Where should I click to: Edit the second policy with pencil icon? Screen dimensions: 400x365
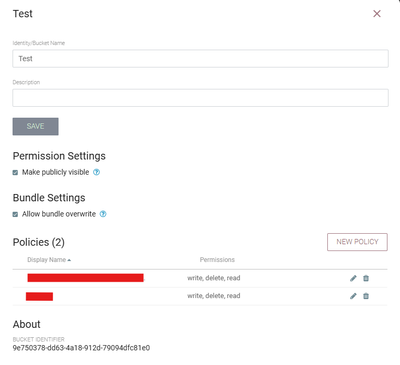click(x=353, y=296)
